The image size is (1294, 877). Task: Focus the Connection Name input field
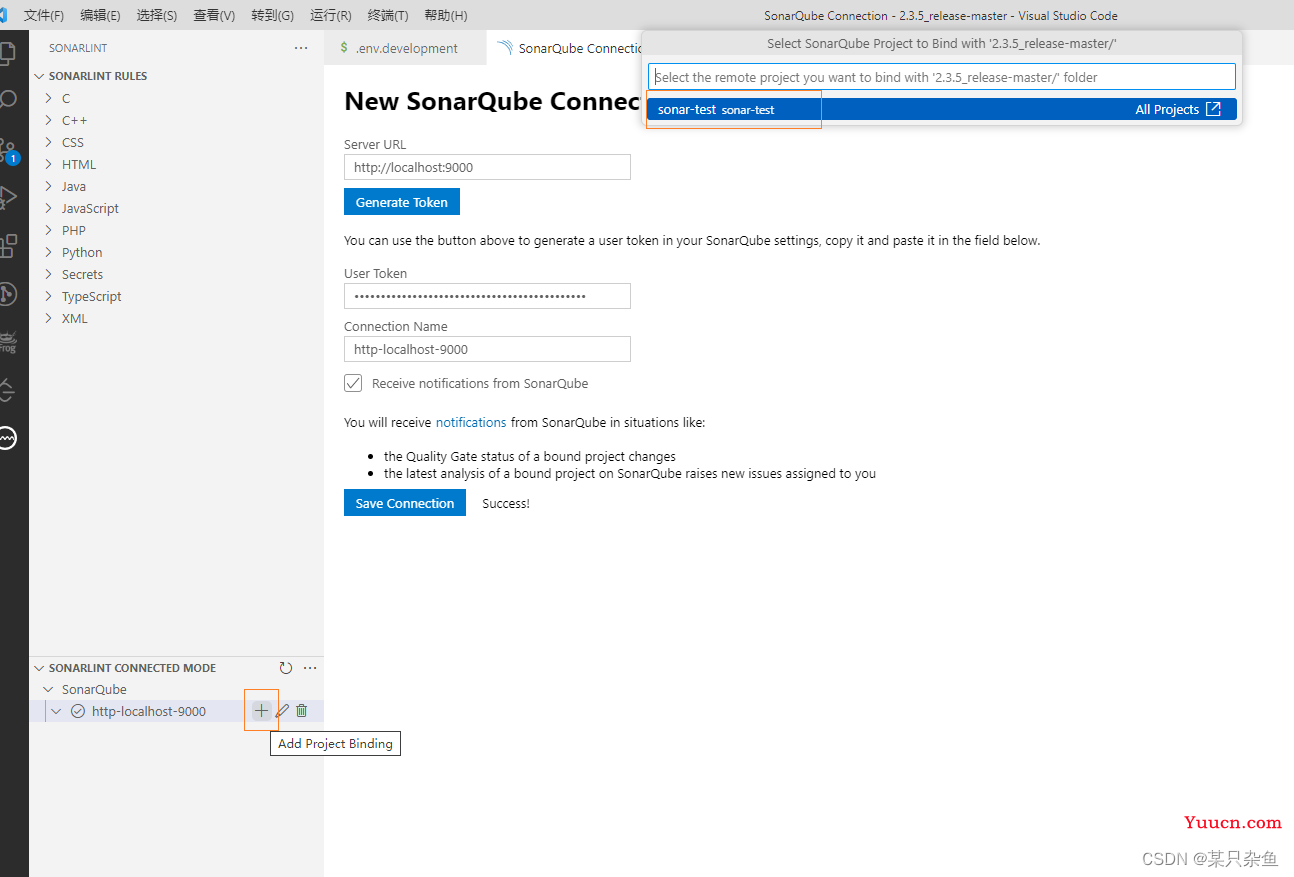(487, 349)
